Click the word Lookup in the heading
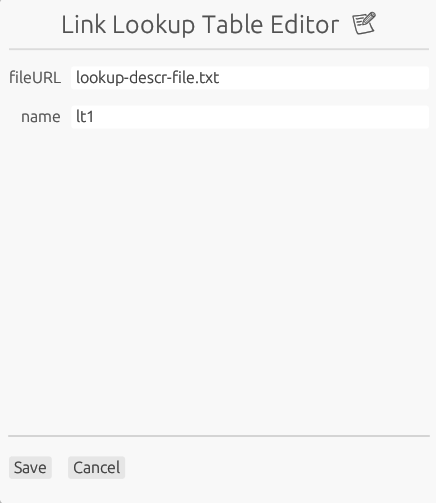 coord(154,25)
